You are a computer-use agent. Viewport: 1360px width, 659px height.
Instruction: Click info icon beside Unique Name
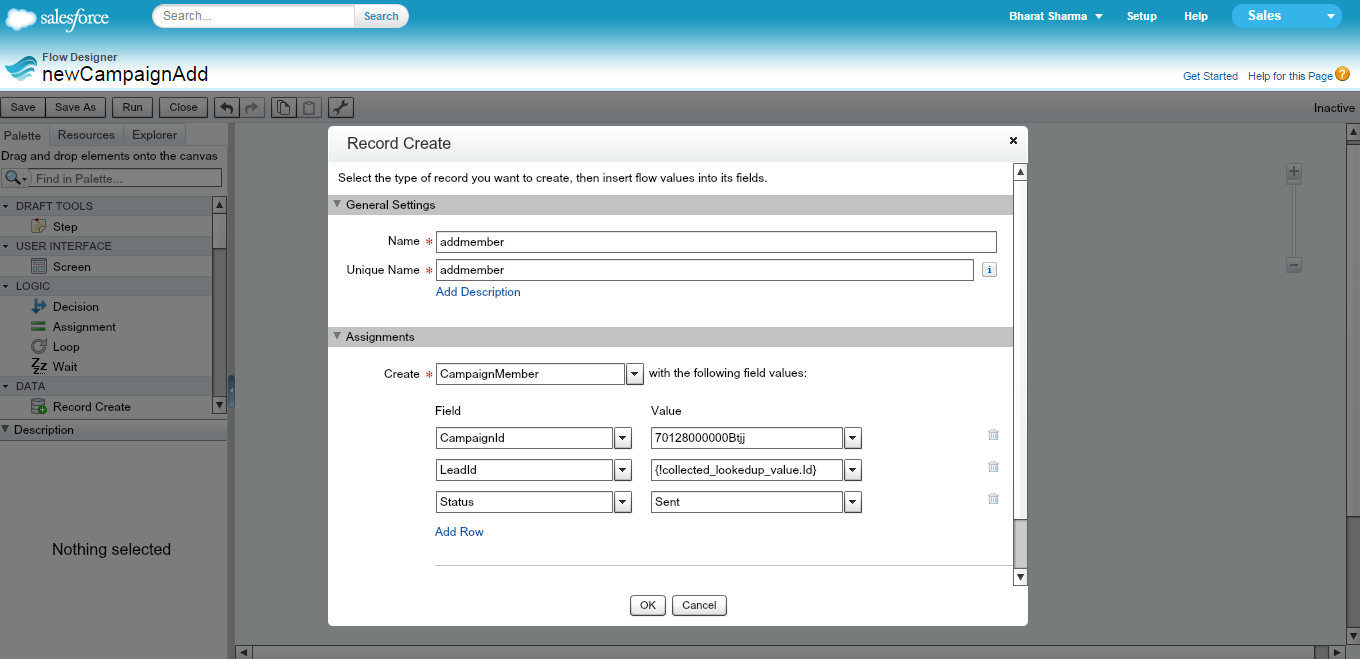tap(989, 270)
